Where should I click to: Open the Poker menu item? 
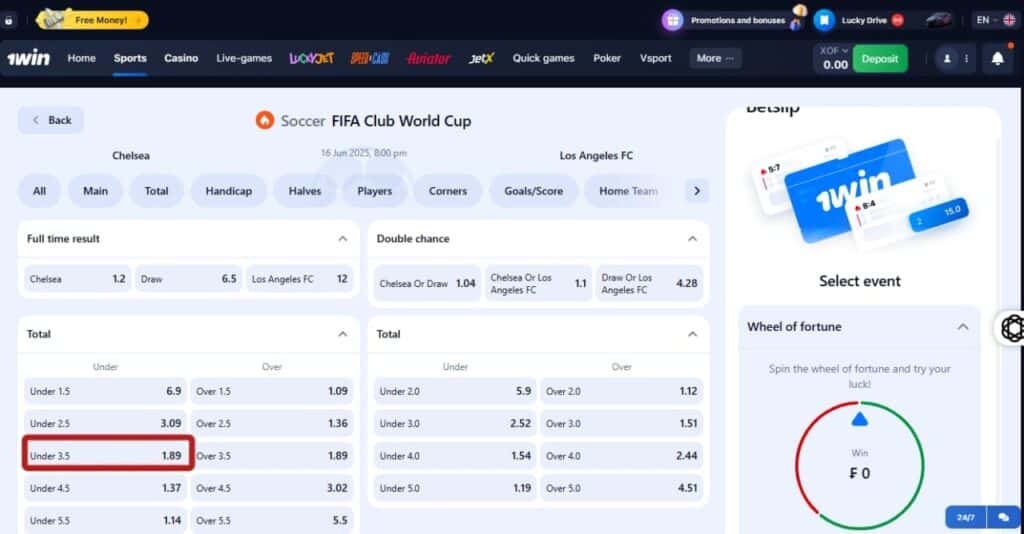(x=607, y=58)
